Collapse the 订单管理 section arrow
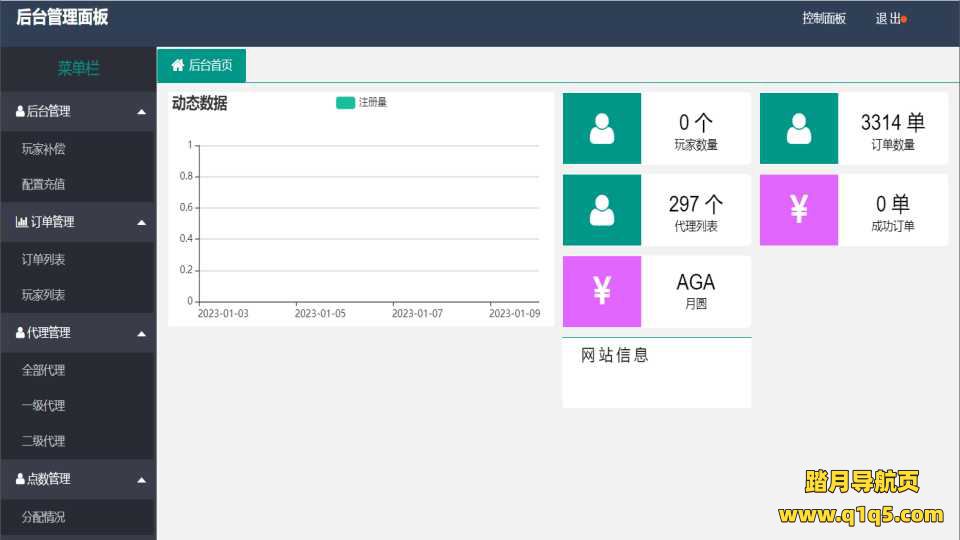This screenshot has height=540, width=960. point(141,222)
